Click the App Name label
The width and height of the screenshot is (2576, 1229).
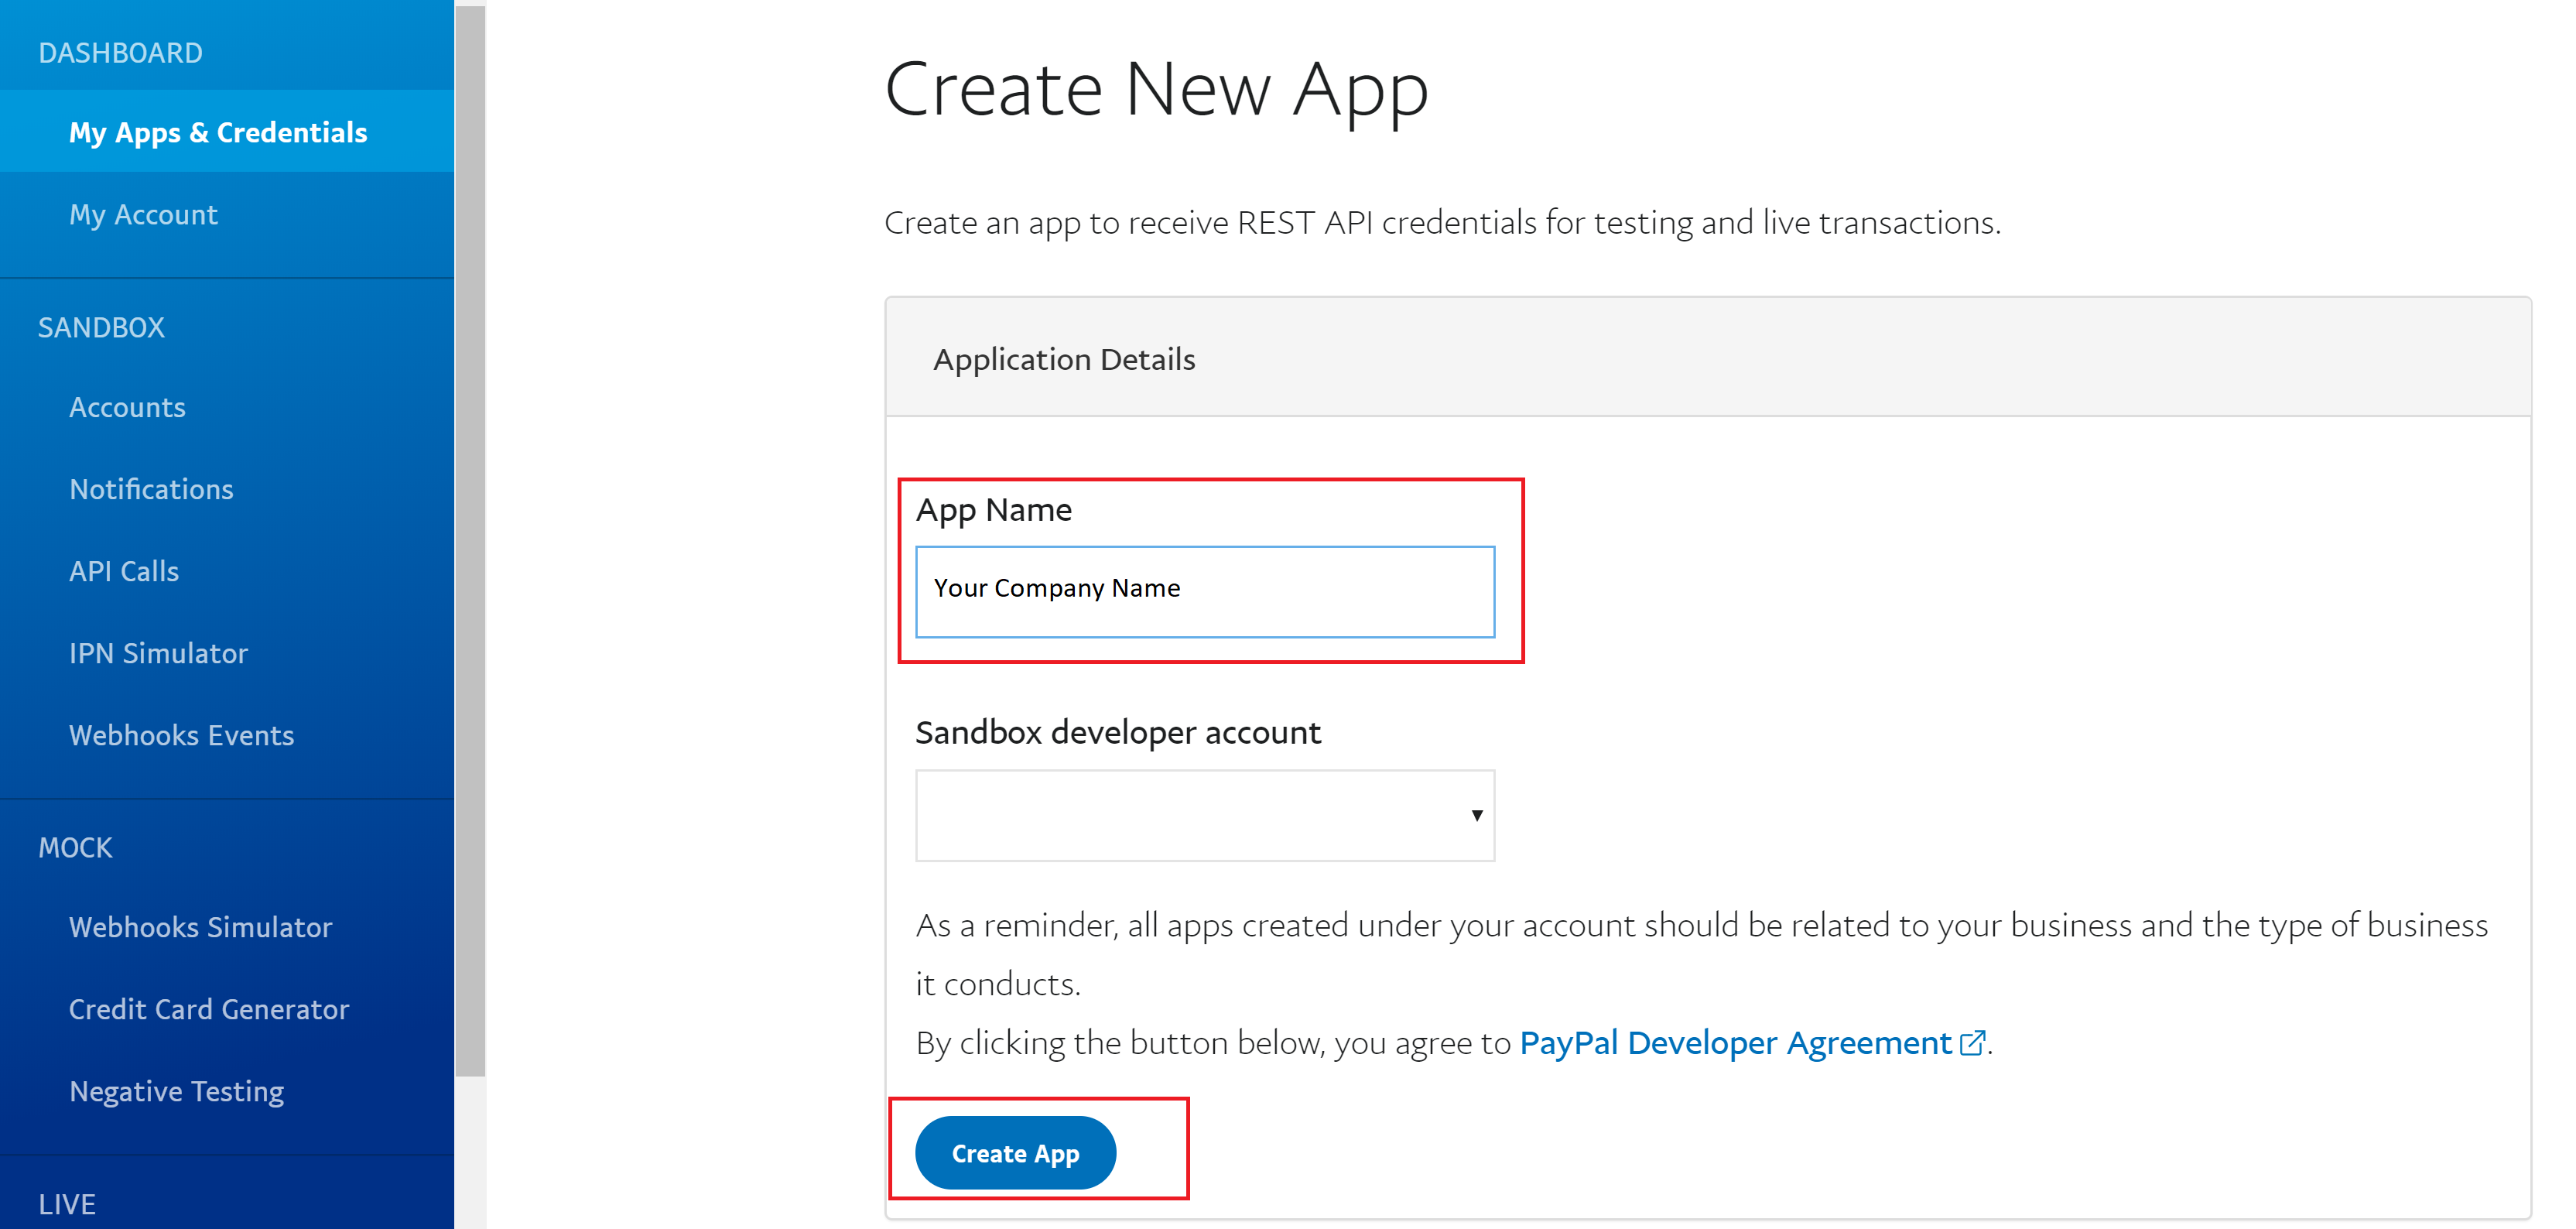click(994, 511)
